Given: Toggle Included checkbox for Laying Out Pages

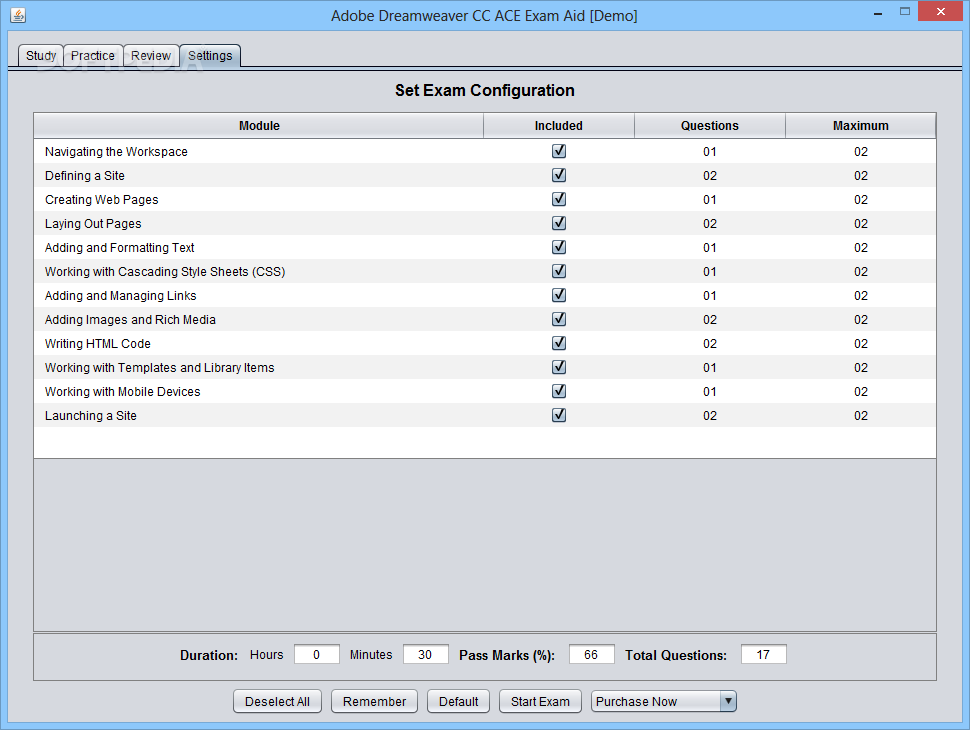Looking at the screenshot, I should pos(559,223).
